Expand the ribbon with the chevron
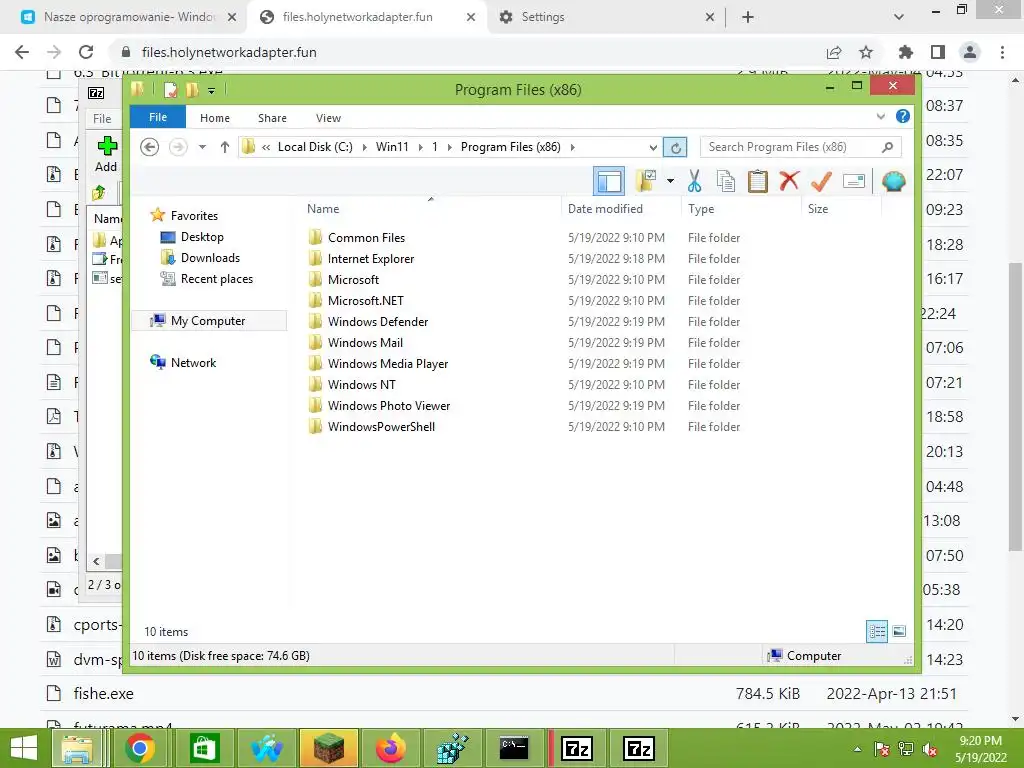 pos(880,116)
